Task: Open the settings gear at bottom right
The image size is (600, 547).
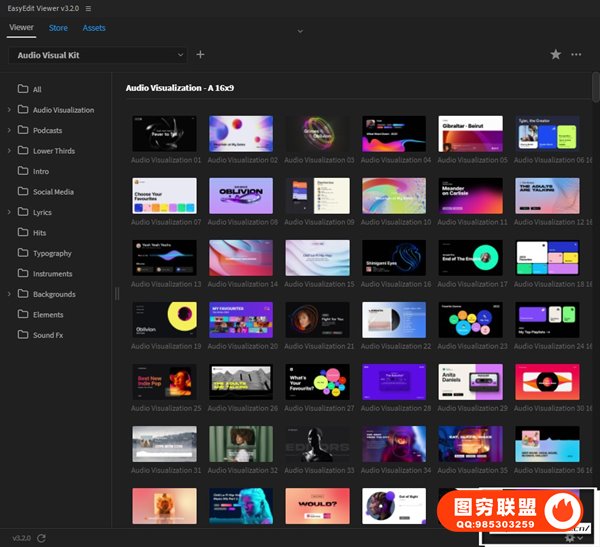Action: tap(569, 538)
